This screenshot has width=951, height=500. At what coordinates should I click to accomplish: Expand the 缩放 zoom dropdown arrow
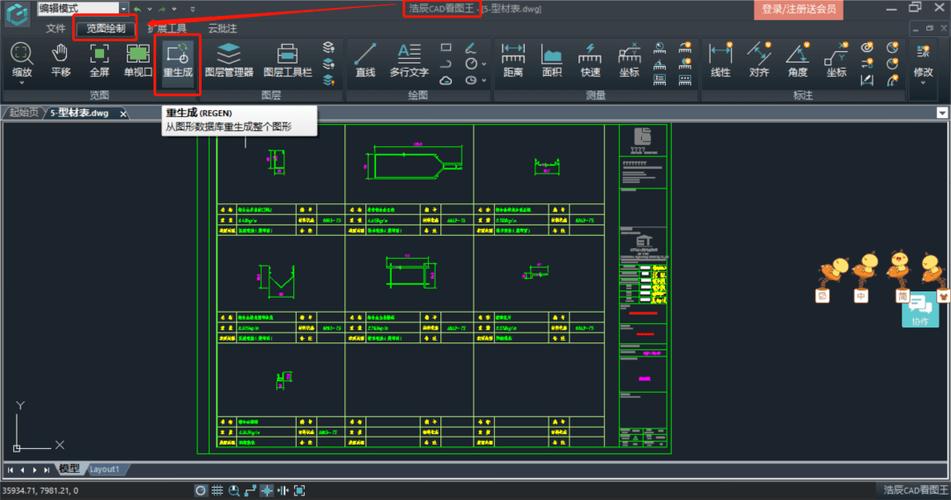[x=21, y=84]
